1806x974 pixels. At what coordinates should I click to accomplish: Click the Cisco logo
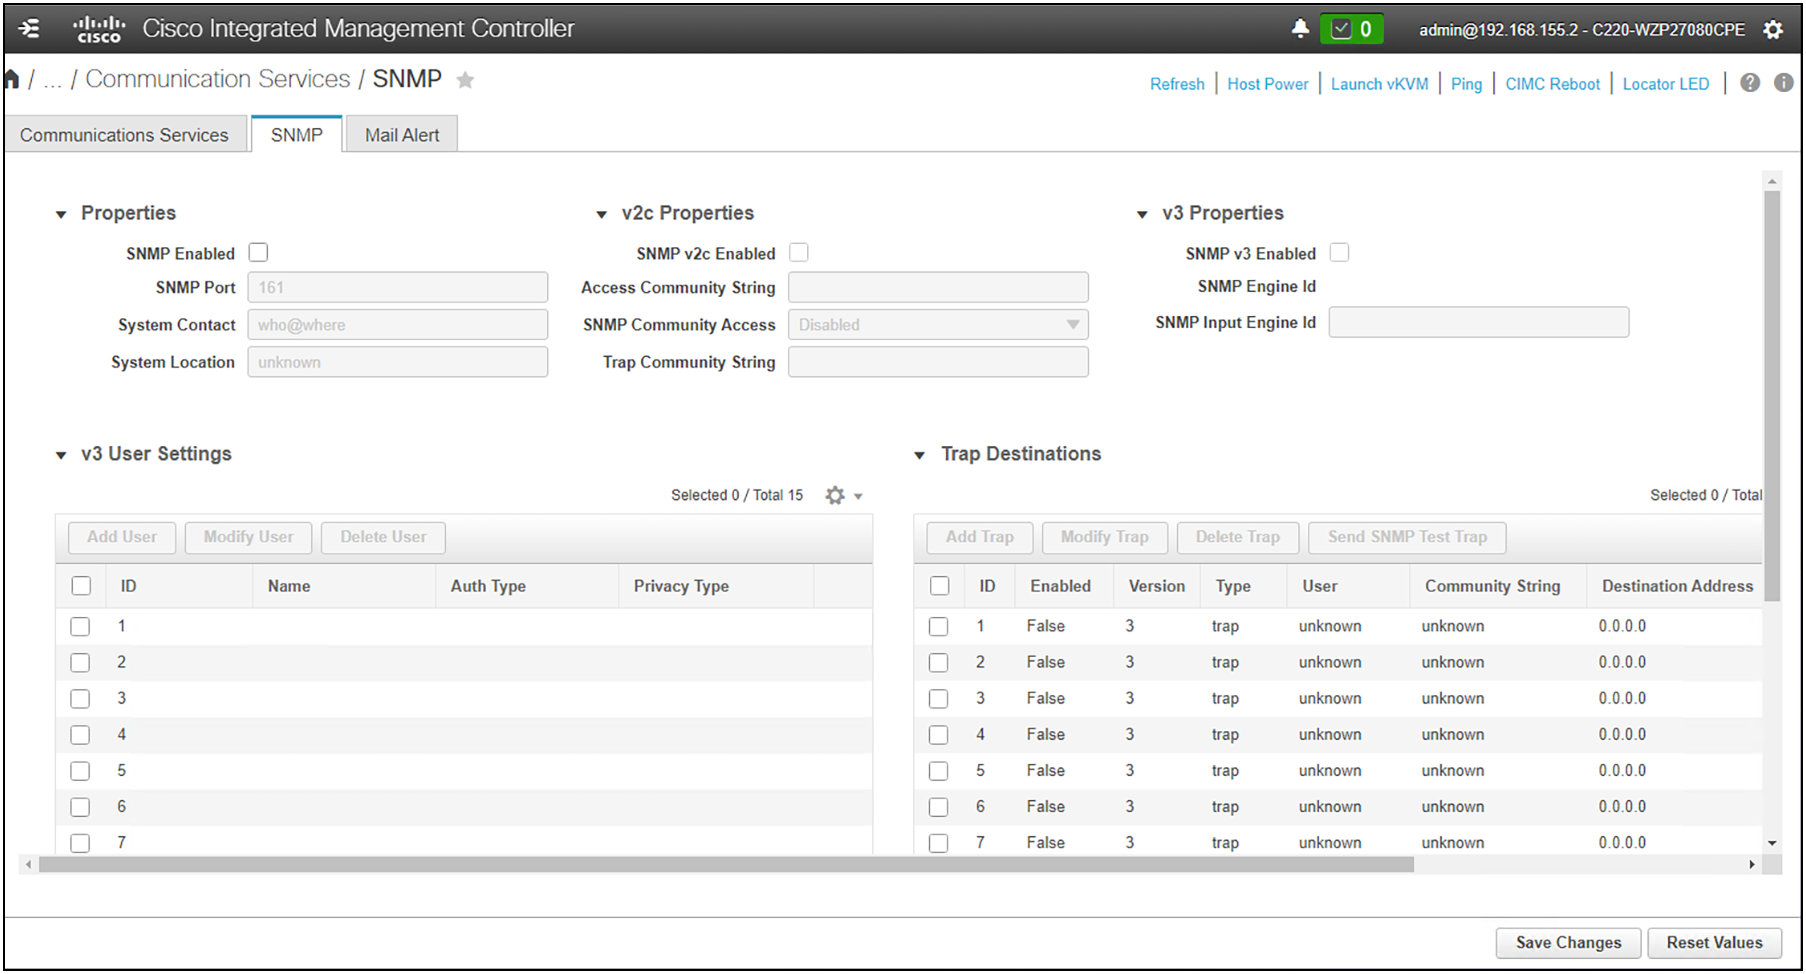pyautogui.click(x=99, y=29)
